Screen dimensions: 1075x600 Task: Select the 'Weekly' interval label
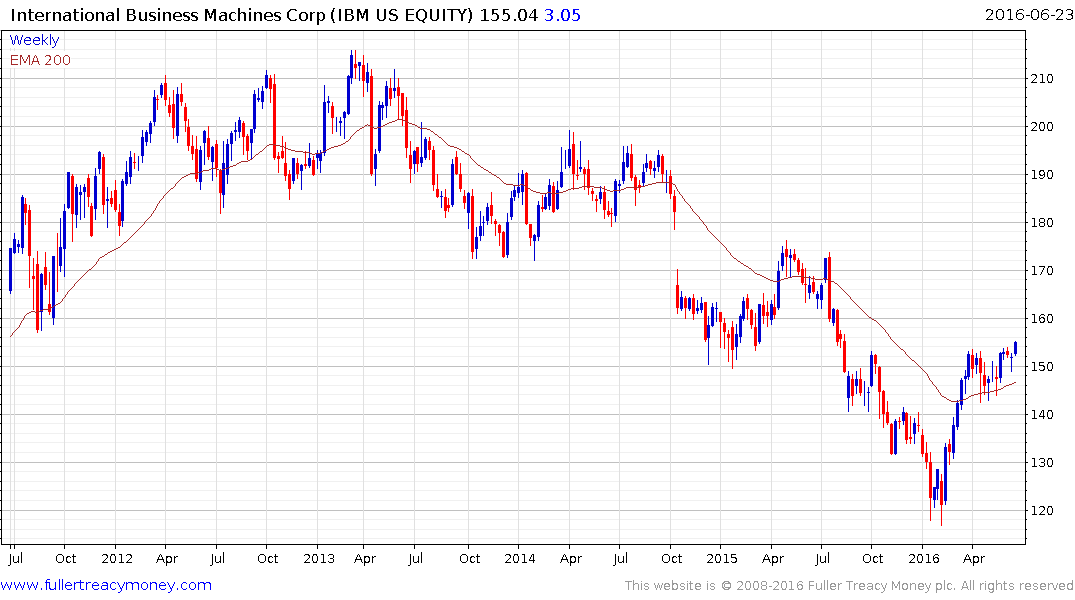pyautogui.click(x=34, y=40)
